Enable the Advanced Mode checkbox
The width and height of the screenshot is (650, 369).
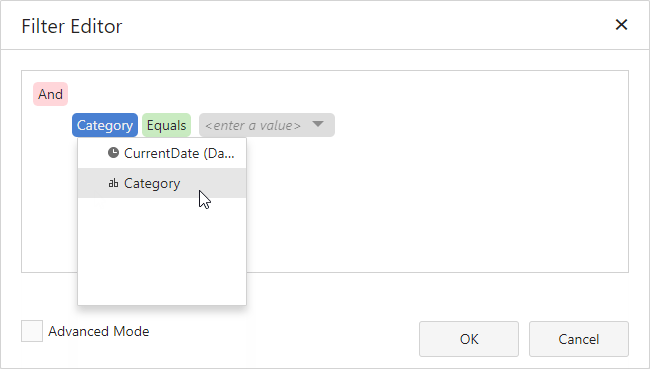click(x=32, y=331)
